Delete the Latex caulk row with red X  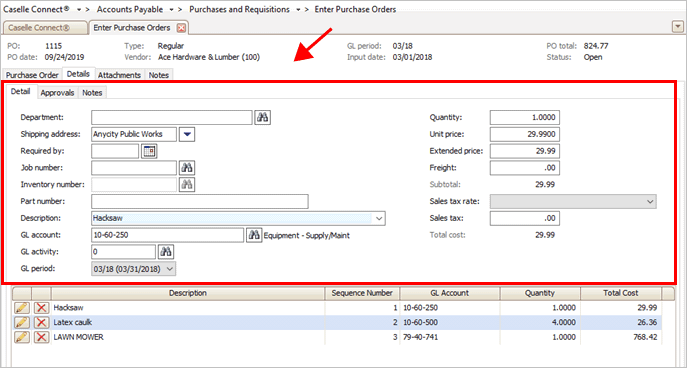point(41,323)
